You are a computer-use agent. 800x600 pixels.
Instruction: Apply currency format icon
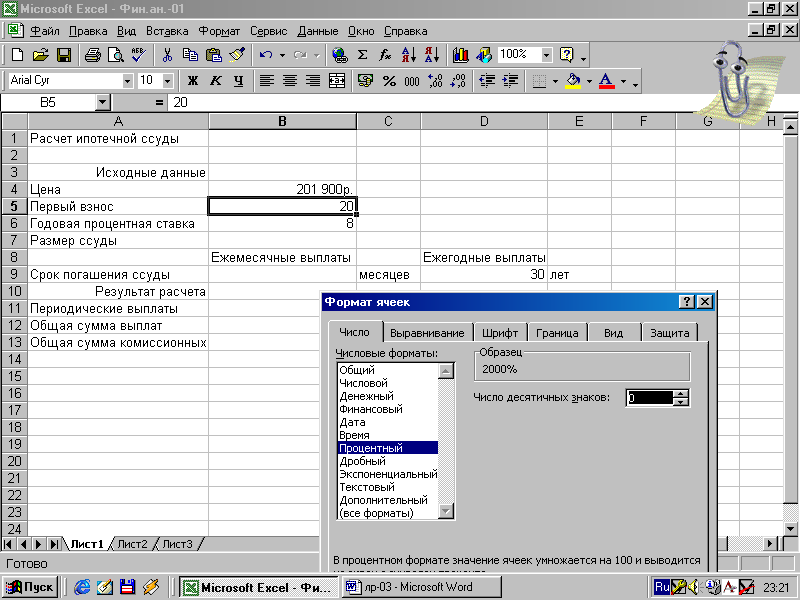(365, 81)
